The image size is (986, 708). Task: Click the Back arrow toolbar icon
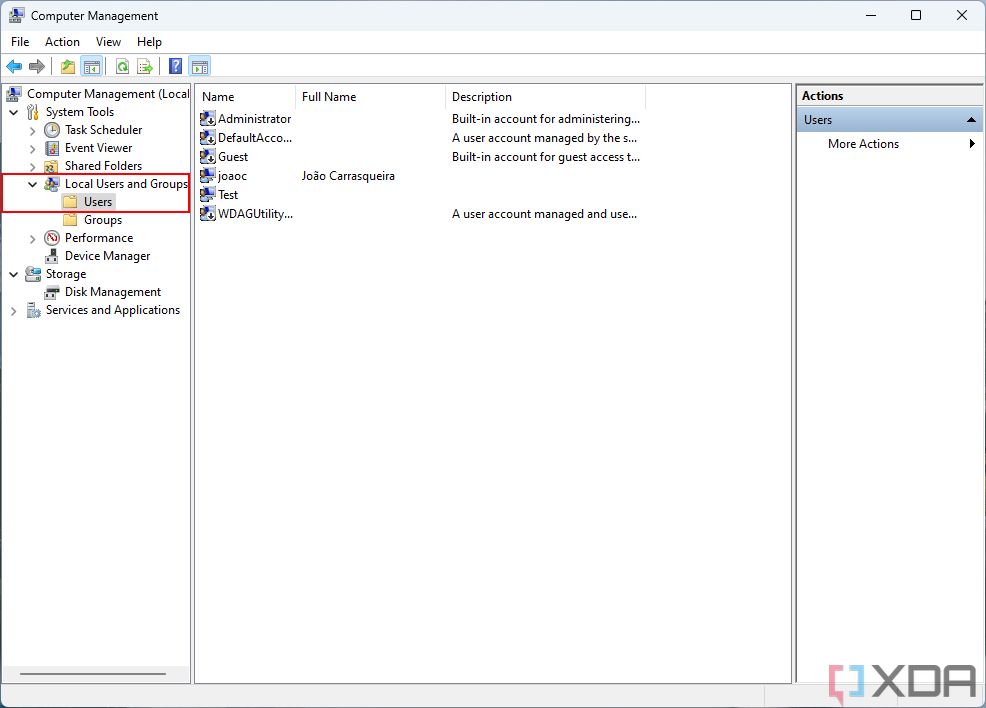[13, 66]
